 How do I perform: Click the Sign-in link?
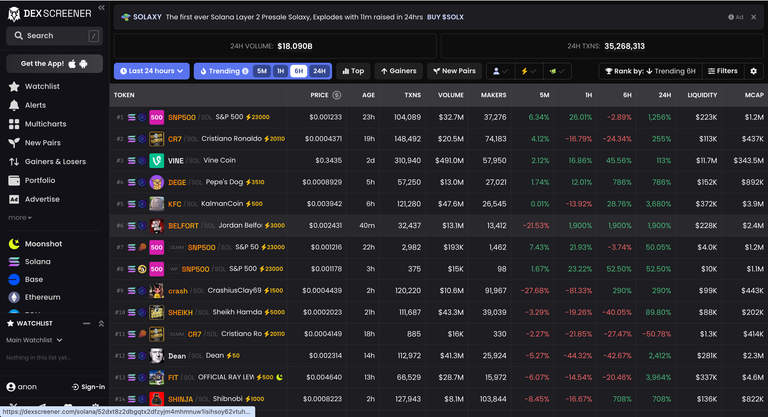(x=88, y=387)
